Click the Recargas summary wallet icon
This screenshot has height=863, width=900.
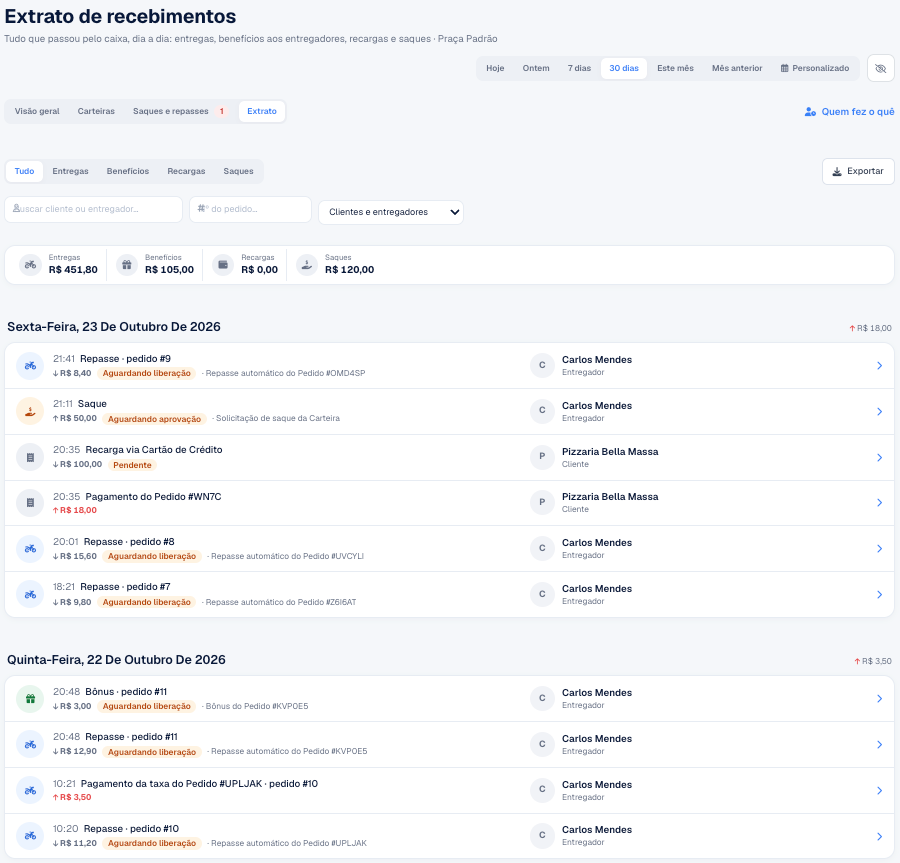pos(223,265)
